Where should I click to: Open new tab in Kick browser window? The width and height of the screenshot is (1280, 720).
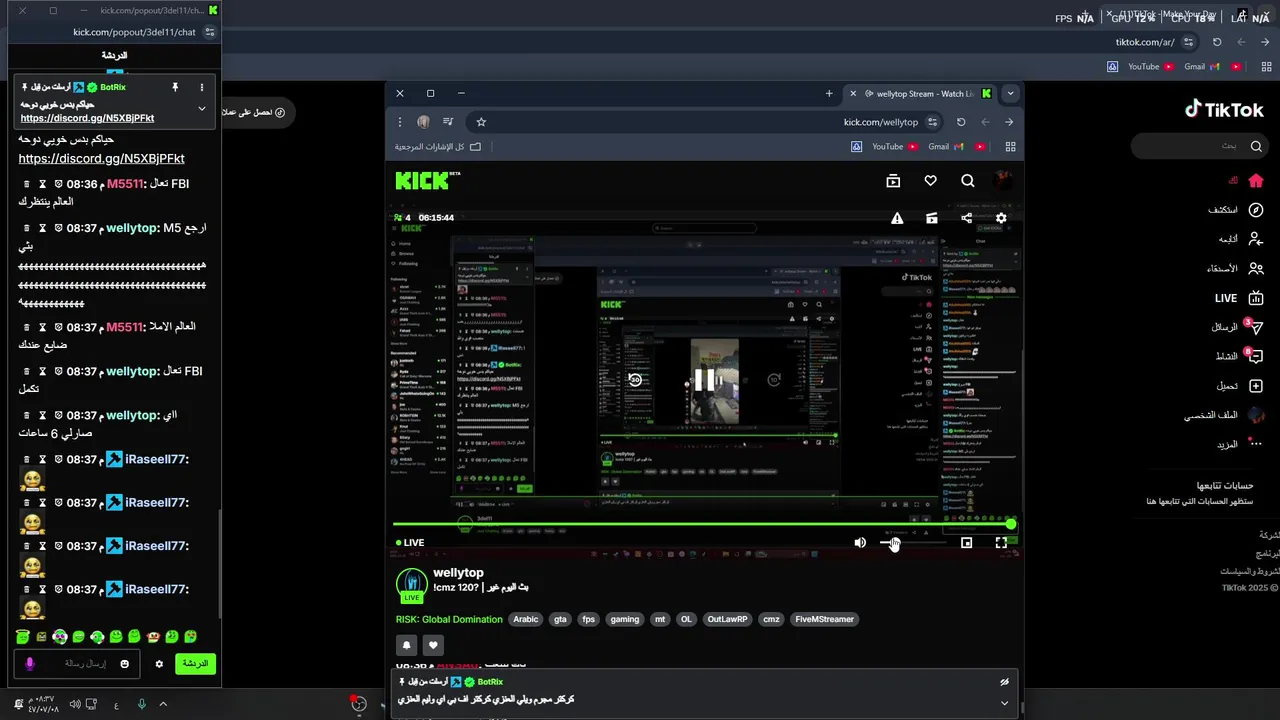point(829,93)
